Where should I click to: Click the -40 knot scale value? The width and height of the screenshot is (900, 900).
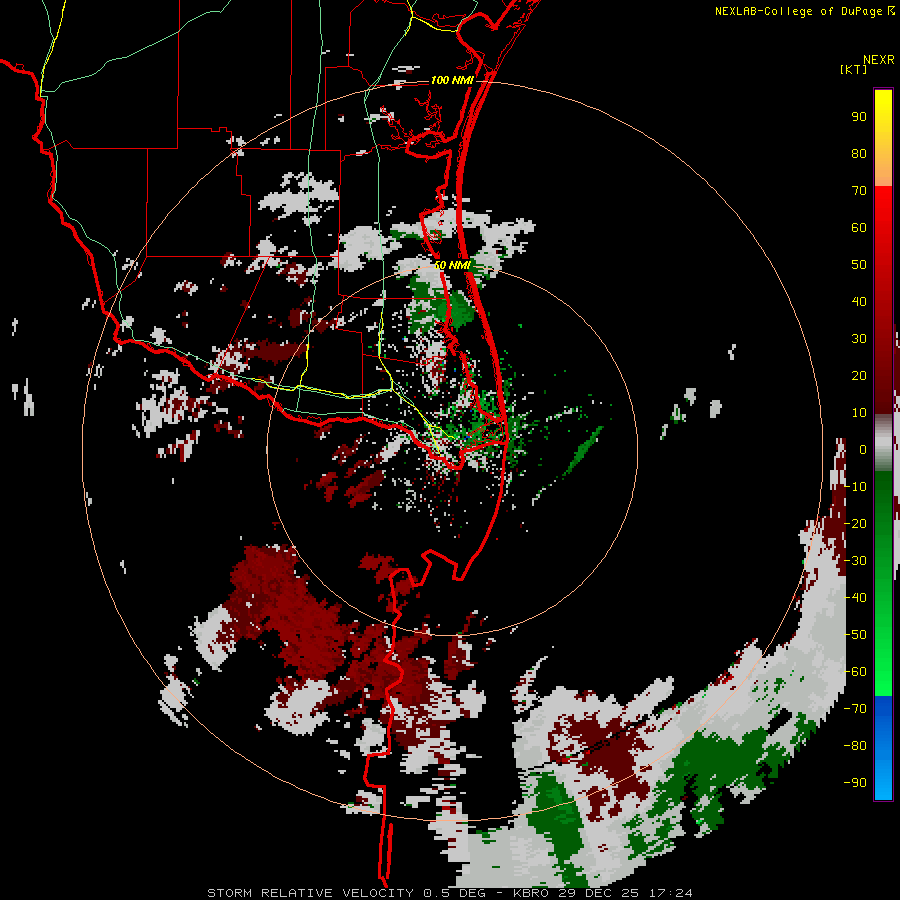point(855,598)
